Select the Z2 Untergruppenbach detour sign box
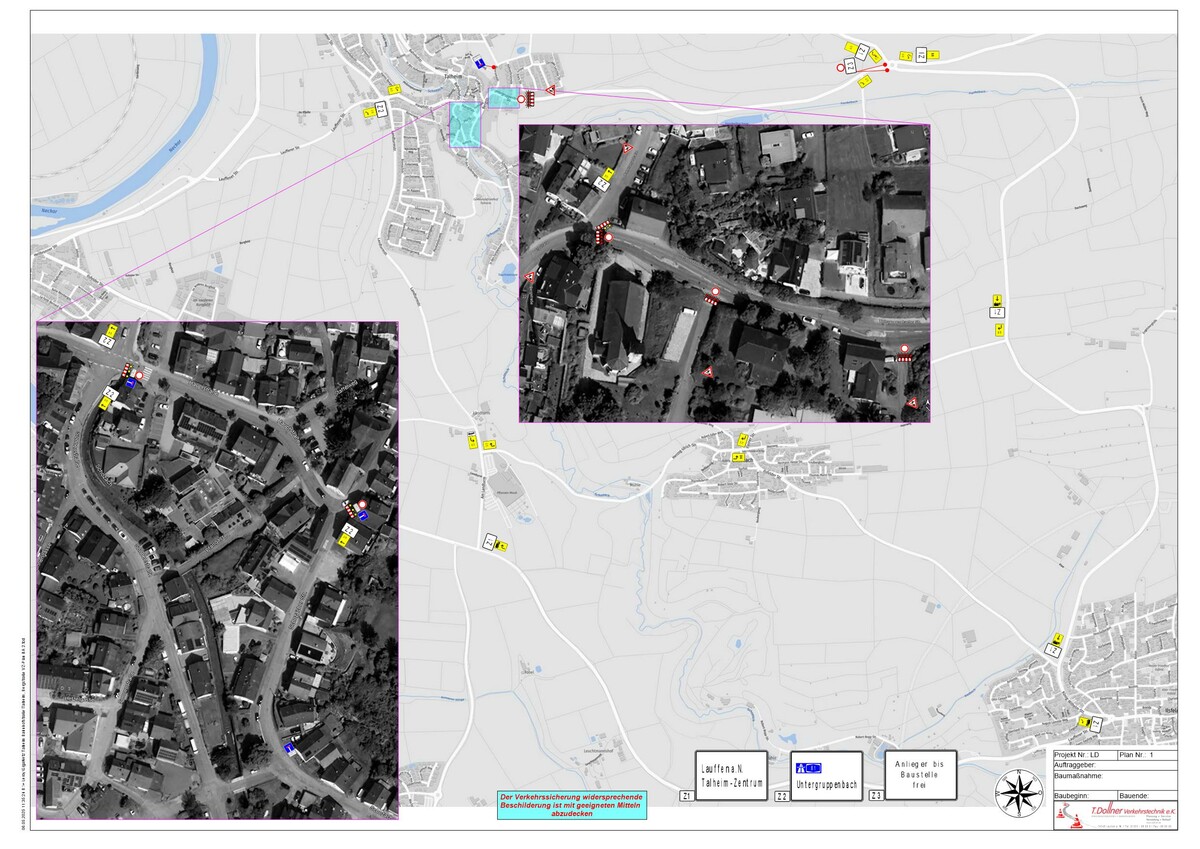Screen dimensions: 1200x849 pos(826,776)
